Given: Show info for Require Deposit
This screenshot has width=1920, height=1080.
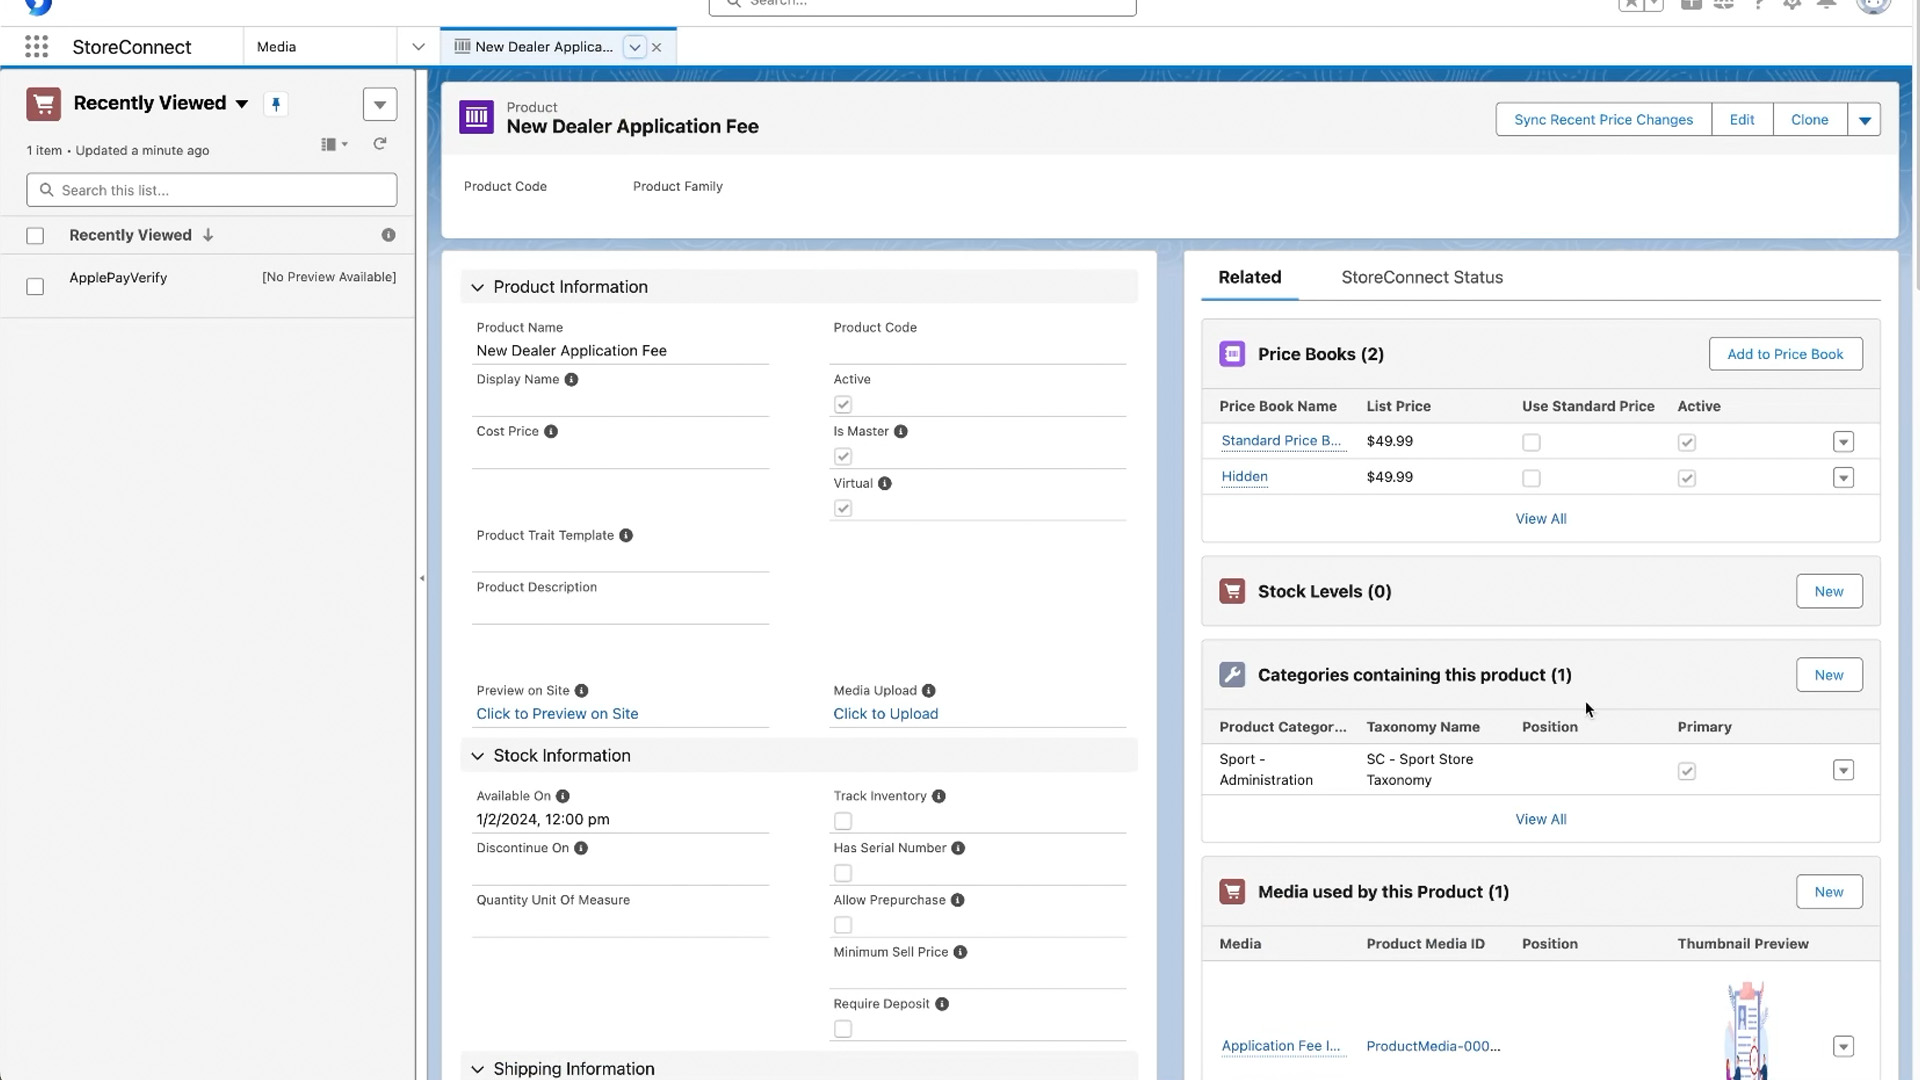Looking at the screenshot, I should tap(942, 1005).
